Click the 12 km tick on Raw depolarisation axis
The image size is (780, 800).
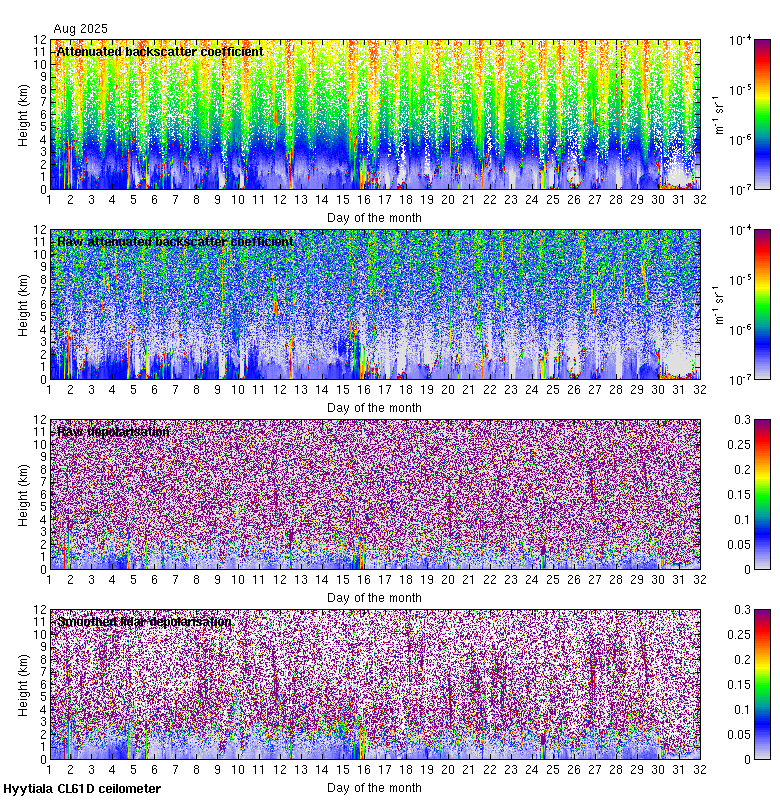(x=38, y=420)
